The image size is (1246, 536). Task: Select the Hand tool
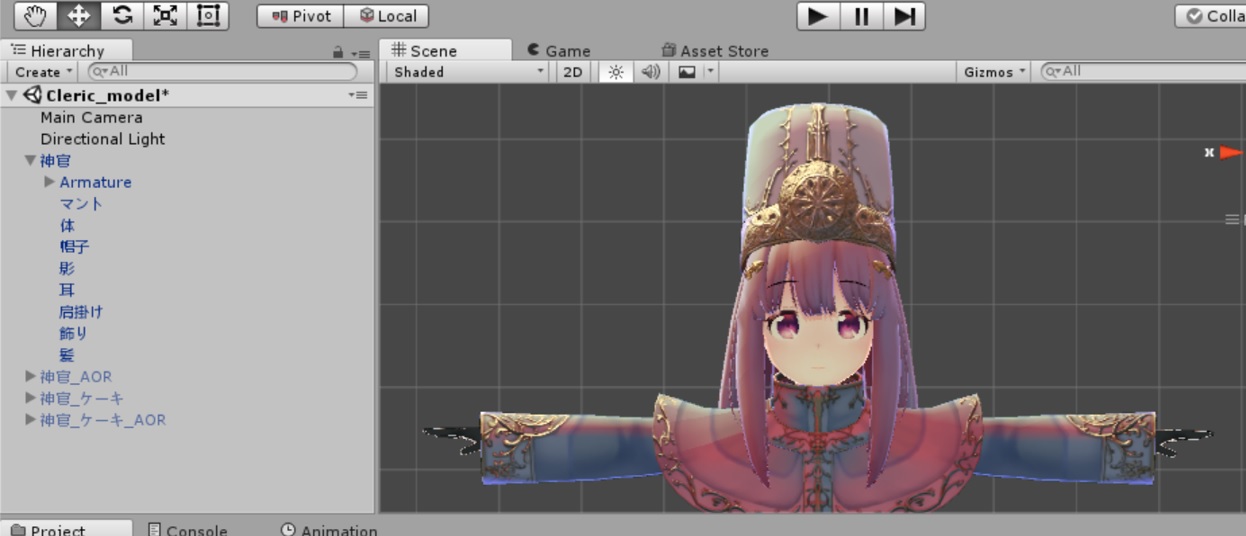point(35,16)
